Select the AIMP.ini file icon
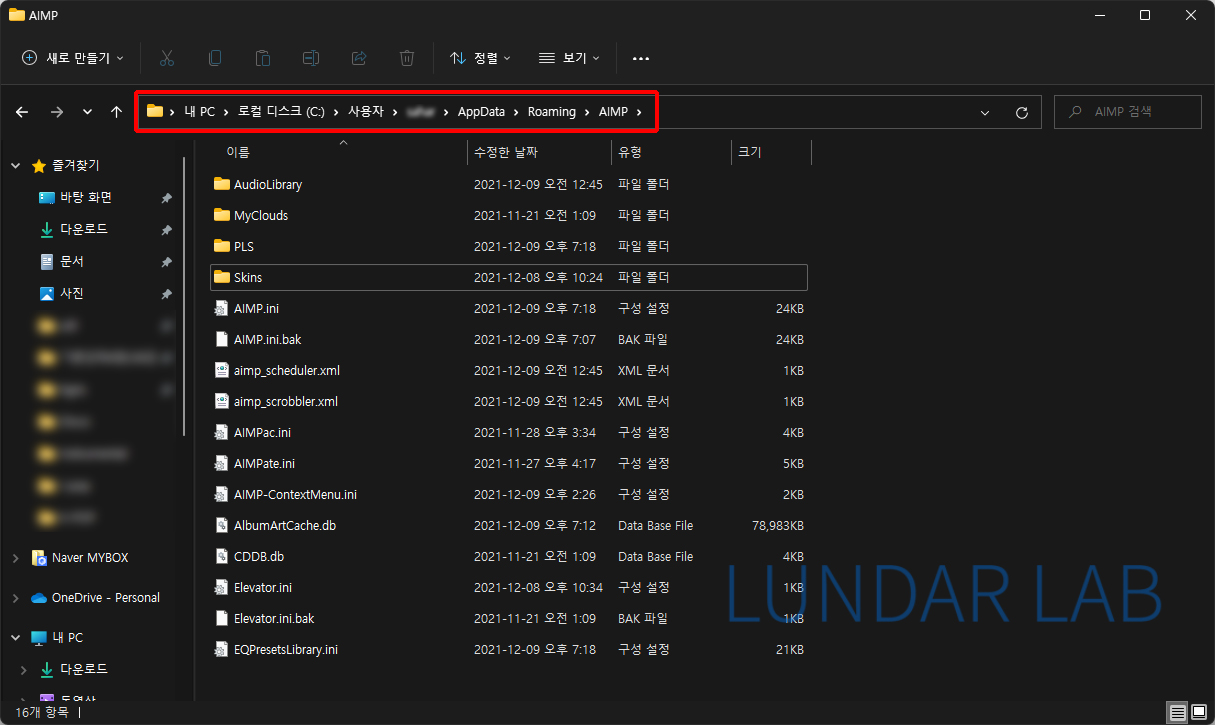 pos(222,308)
